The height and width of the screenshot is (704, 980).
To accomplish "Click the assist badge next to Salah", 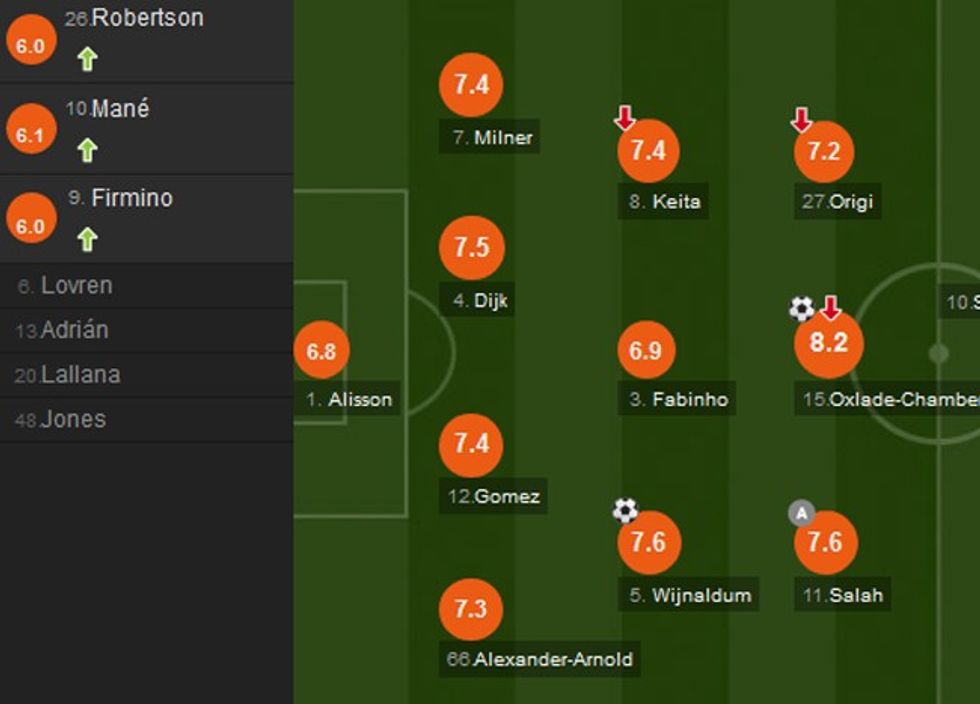I will coord(801,513).
